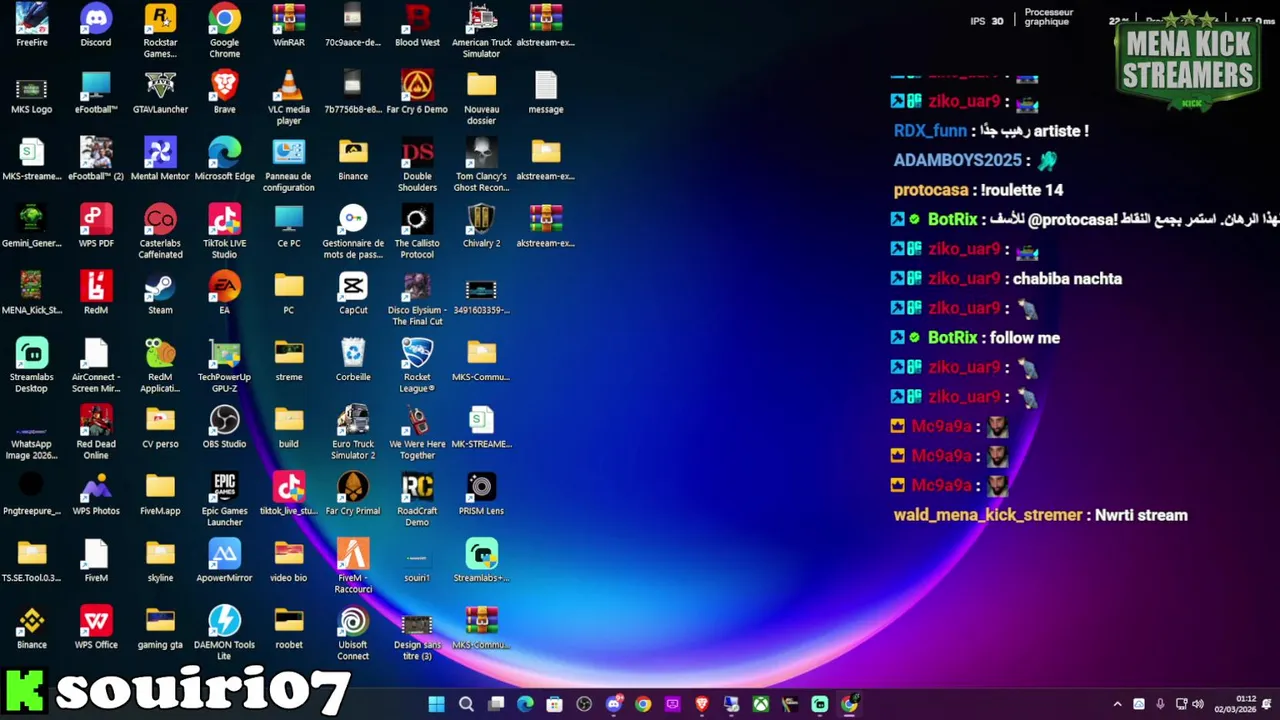Show hidden system tray icons chevron
The width and height of the screenshot is (1280, 720).
click(1117, 704)
